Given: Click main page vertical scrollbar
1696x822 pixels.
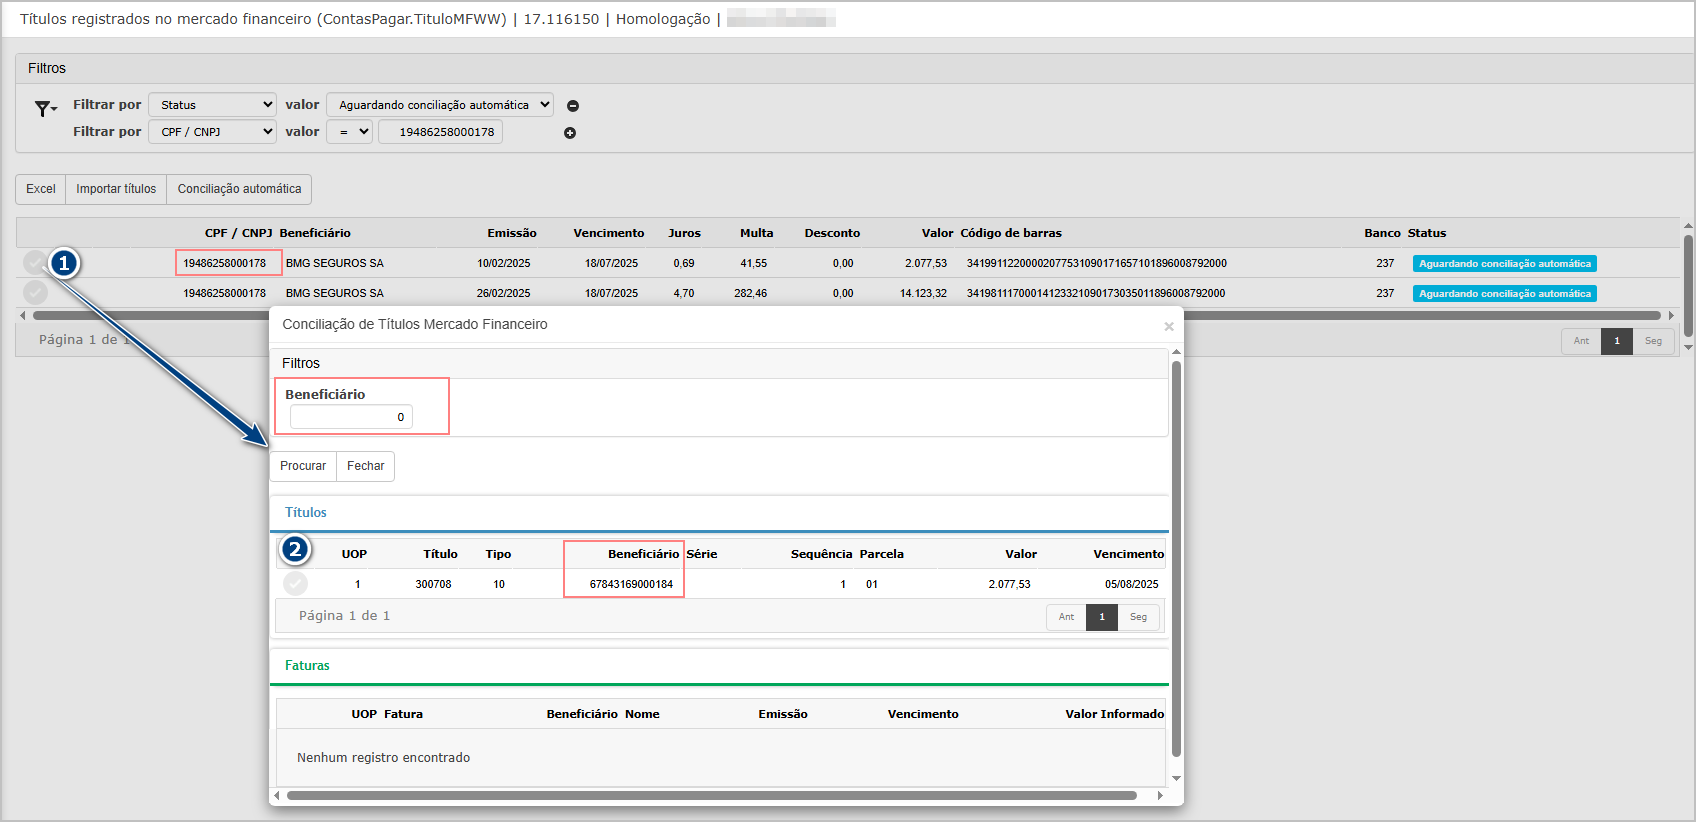Looking at the screenshot, I should tap(1688, 285).
